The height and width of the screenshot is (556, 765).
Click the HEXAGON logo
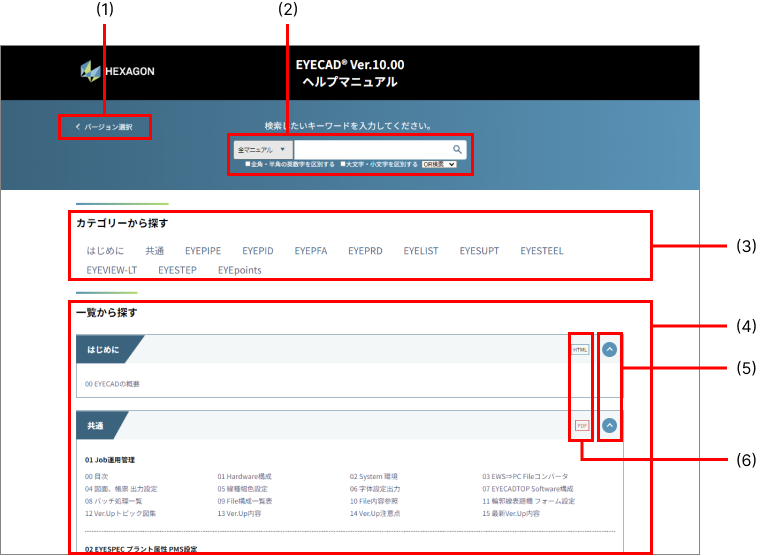click(118, 71)
